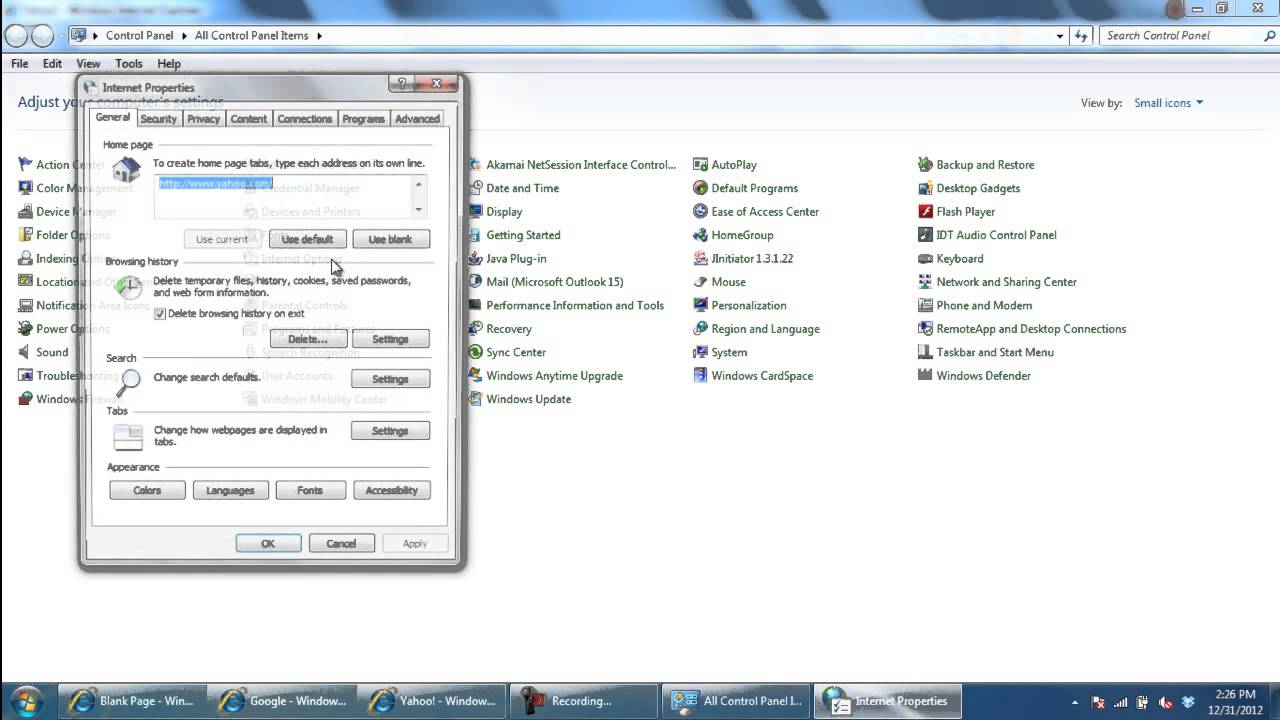The height and width of the screenshot is (720, 1280).
Task: Open JInitiator 1.3.1.22 icon
Action: click(x=744, y=258)
